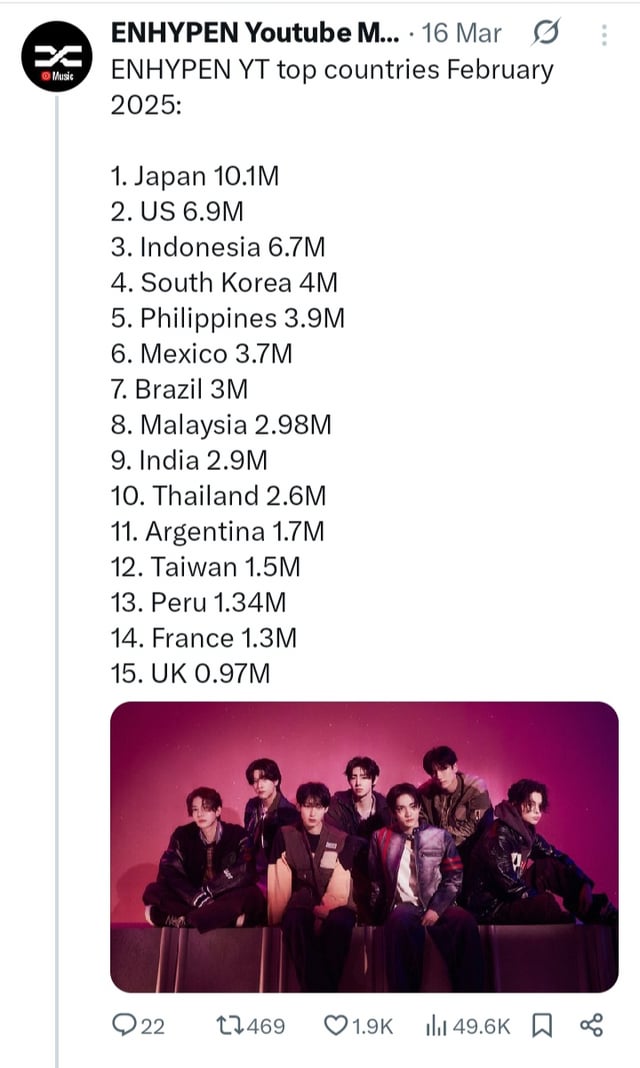Repost using the retweet arrows icon
This screenshot has height=1068, width=640.
click(228, 1025)
